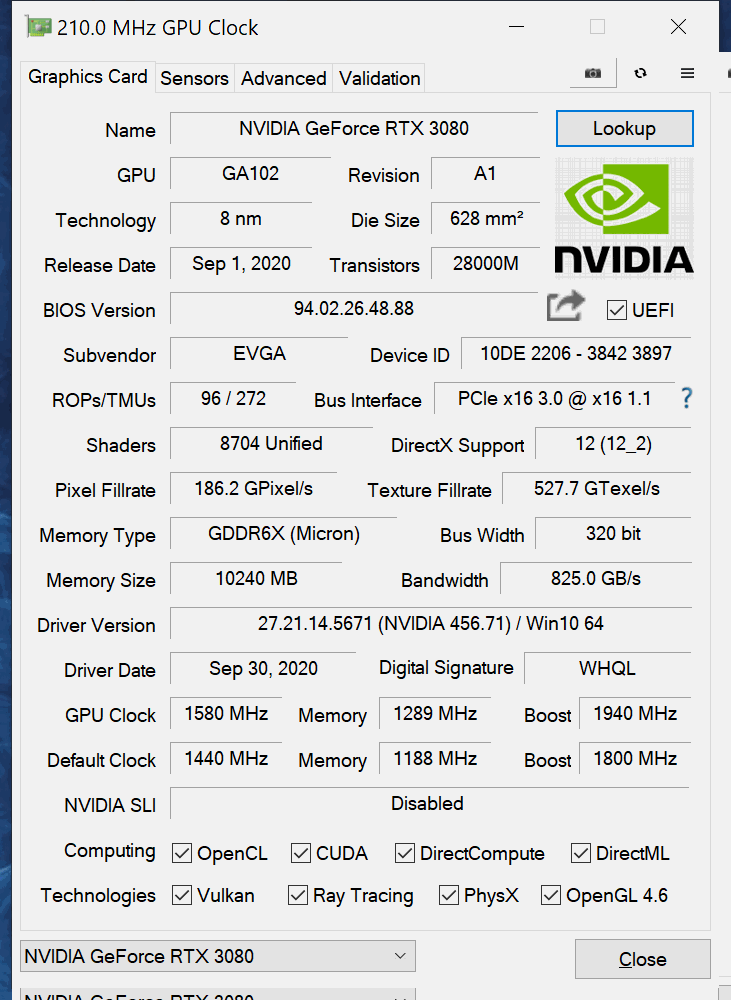Click the Lookup button
Viewport: 731px width, 1000px height.
tap(624, 128)
